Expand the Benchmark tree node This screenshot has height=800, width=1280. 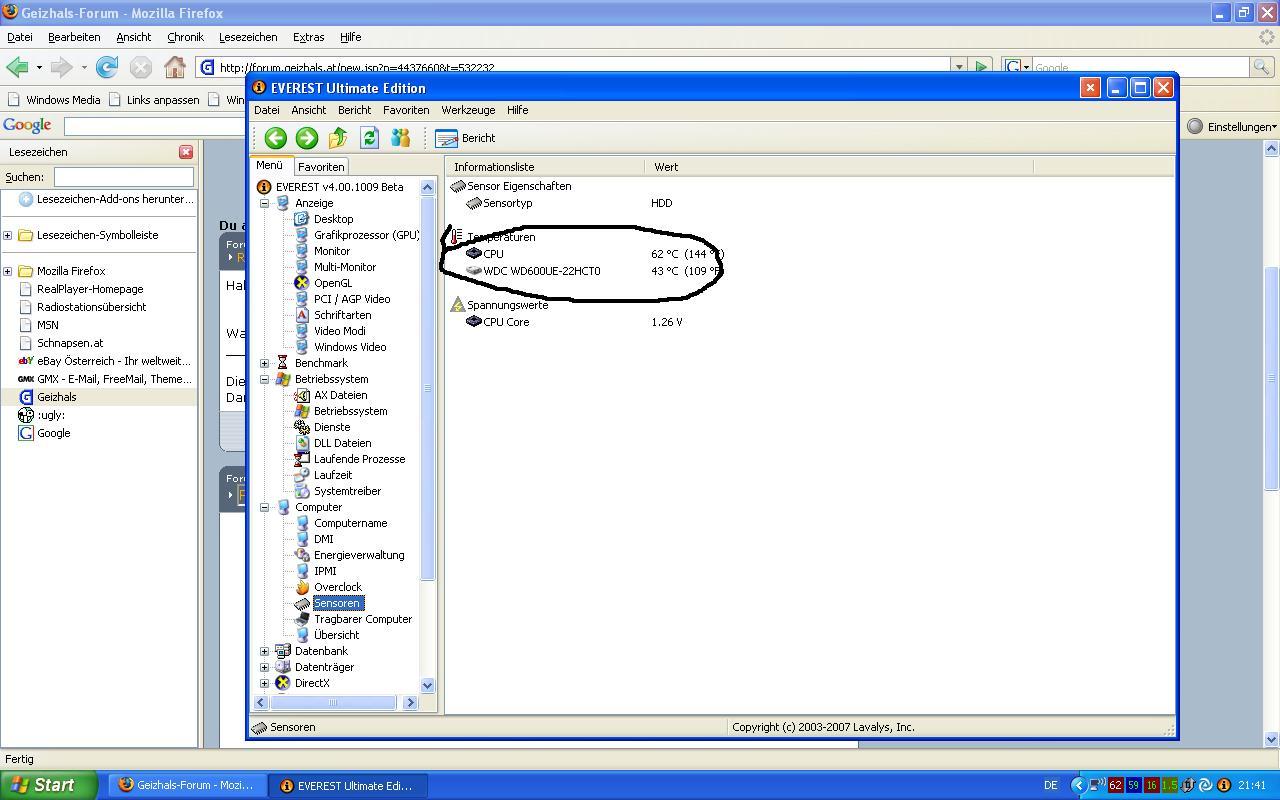265,363
